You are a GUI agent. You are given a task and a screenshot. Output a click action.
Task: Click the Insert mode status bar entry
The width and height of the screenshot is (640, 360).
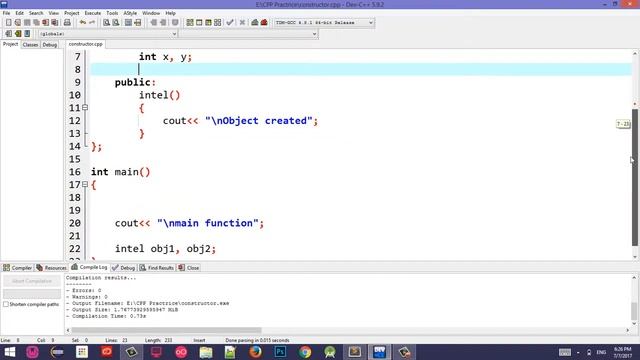tap(199, 340)
